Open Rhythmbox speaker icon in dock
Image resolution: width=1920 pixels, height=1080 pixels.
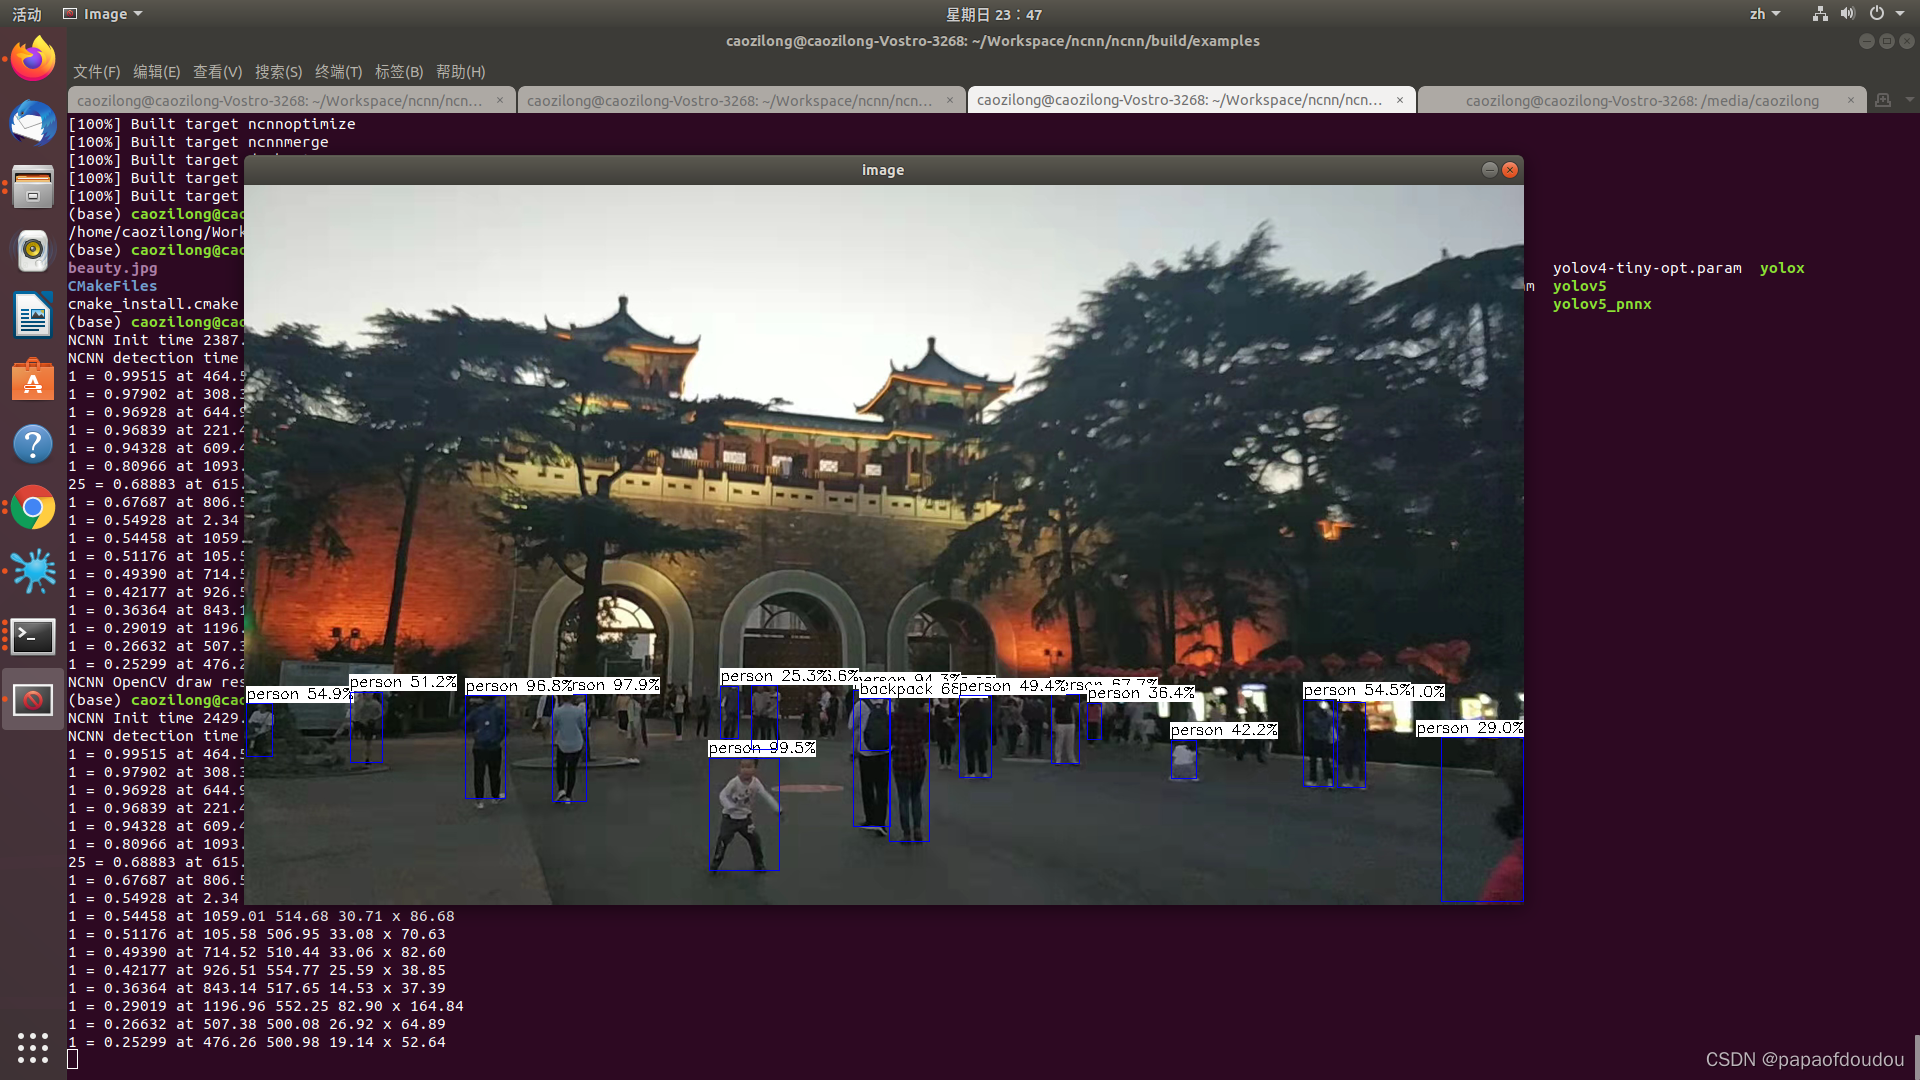coord(33,250)
